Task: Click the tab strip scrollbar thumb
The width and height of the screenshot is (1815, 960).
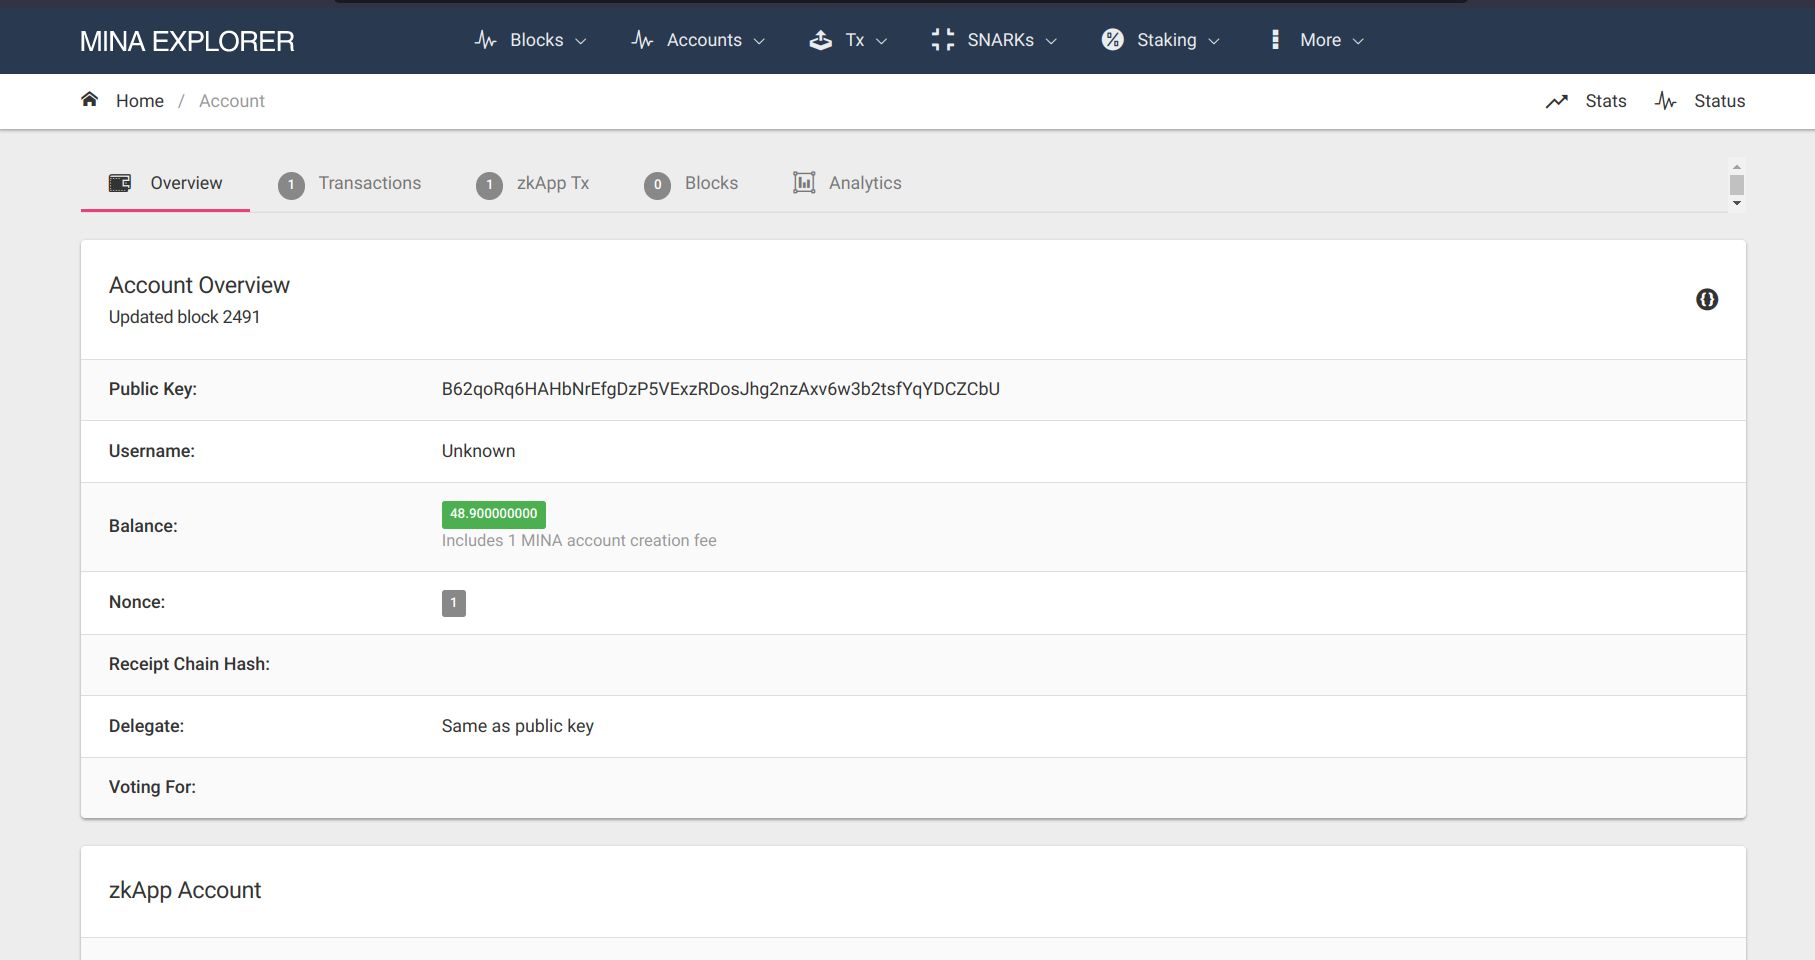Action: [x=1737, y=185]
